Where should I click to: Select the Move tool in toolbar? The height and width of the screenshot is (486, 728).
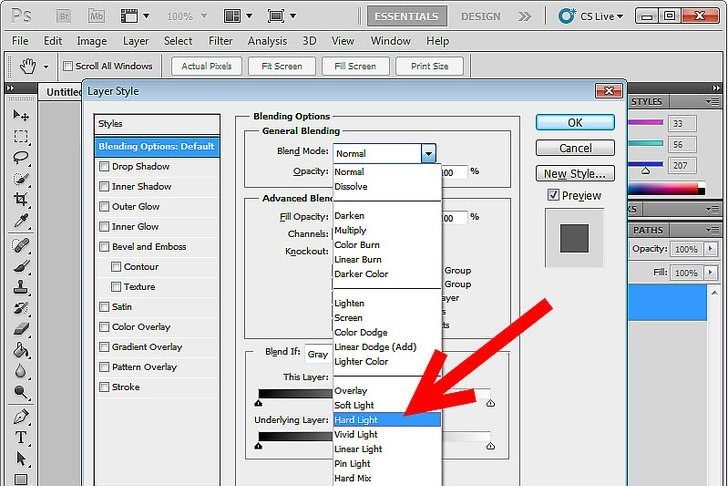click(x=21, y=115)
